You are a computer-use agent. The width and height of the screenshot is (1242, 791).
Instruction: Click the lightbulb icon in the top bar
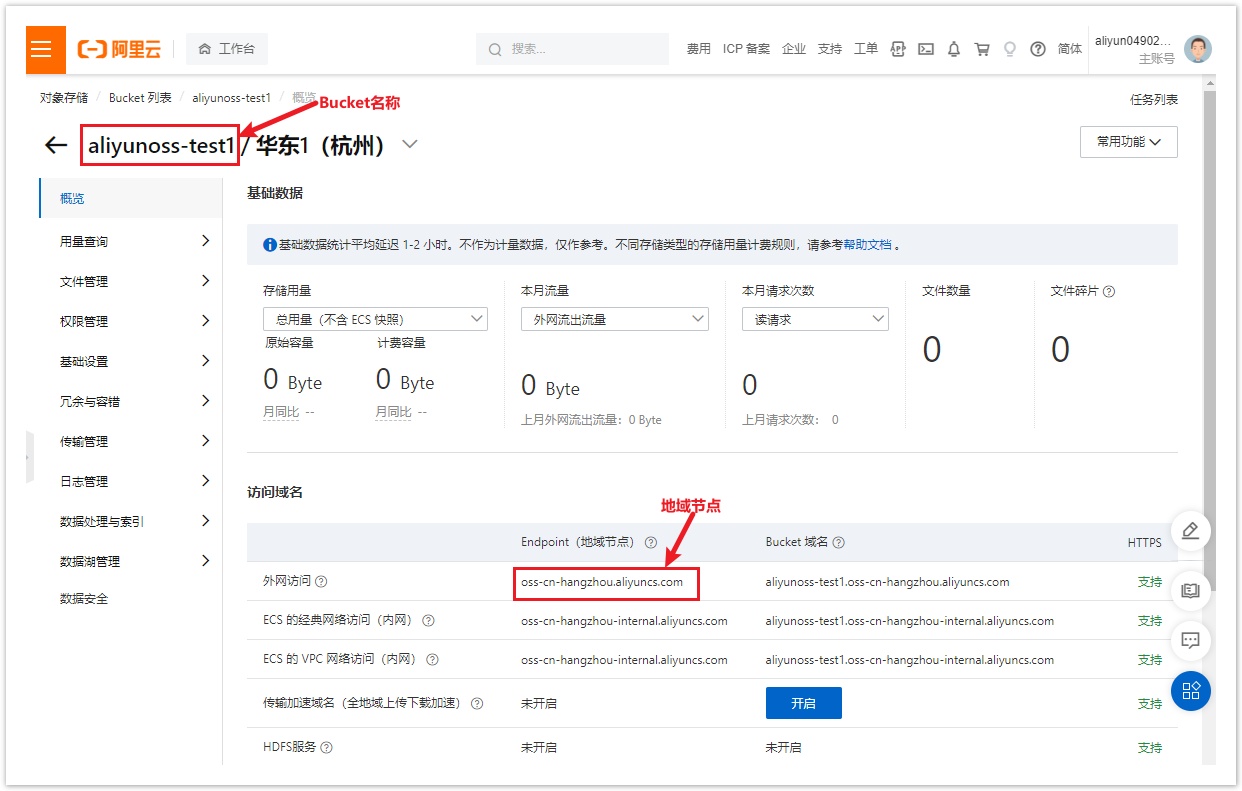[x=1010, y=49]
